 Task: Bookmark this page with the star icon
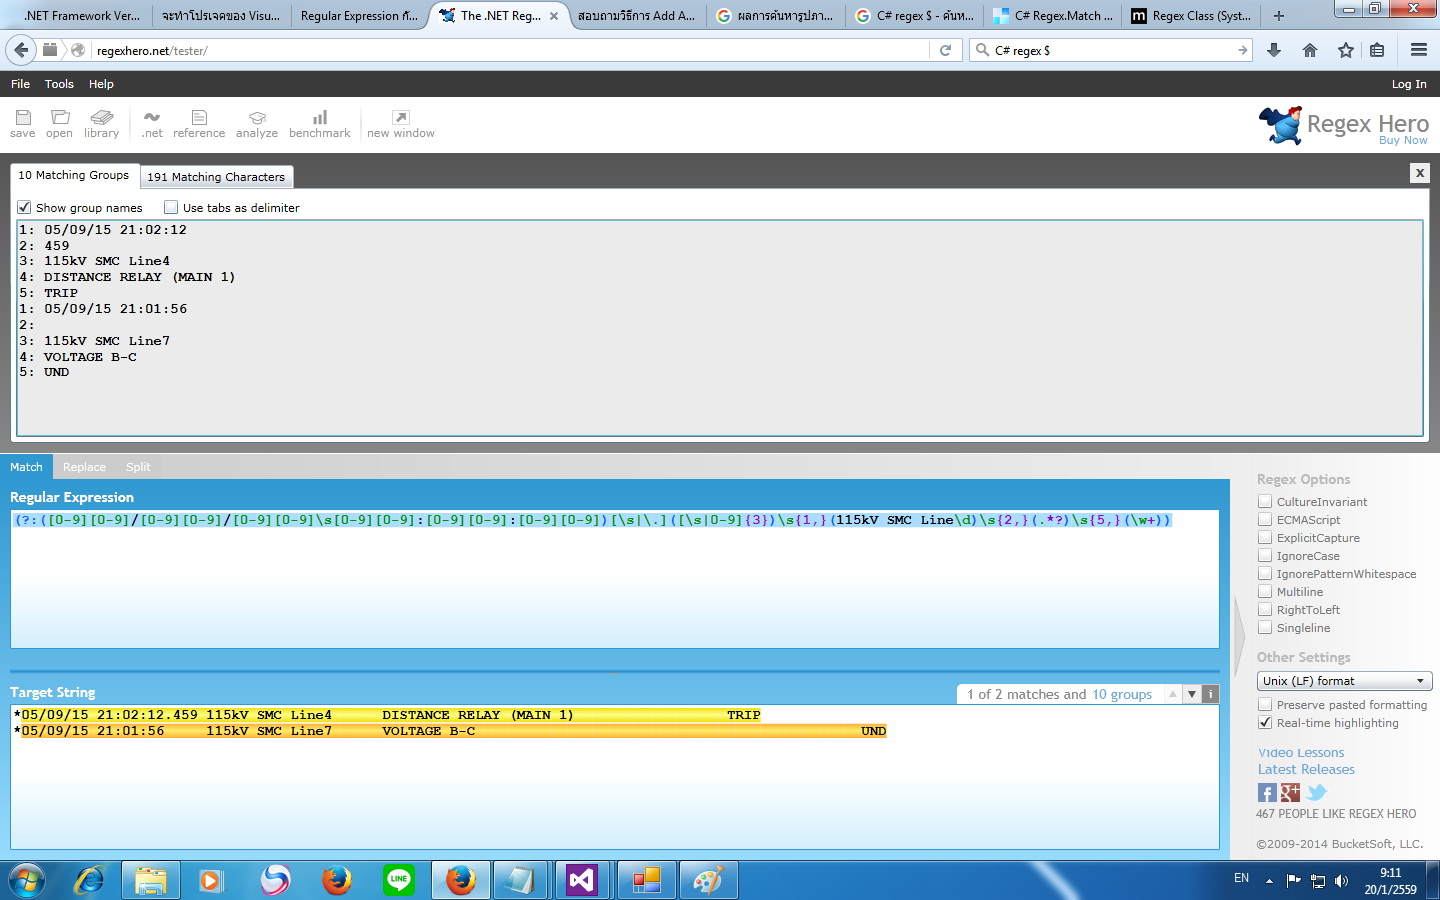coord(1346,50)
